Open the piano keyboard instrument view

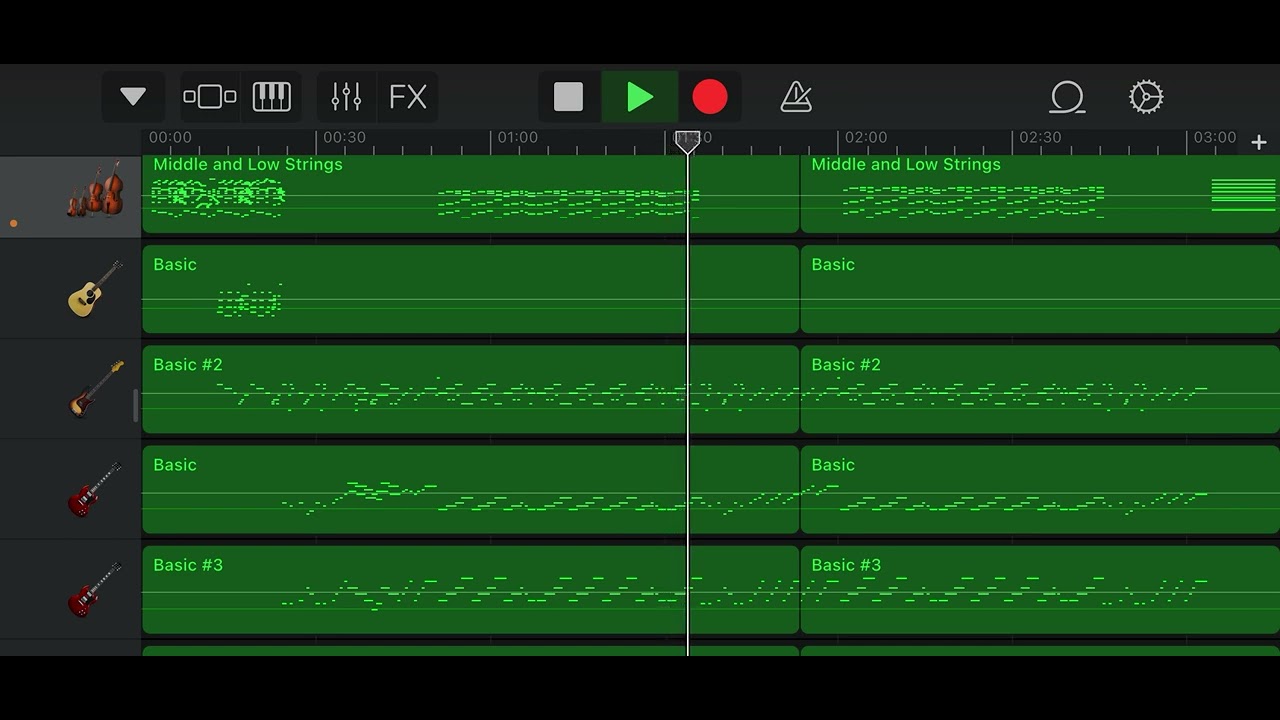[x=271, y=97]
